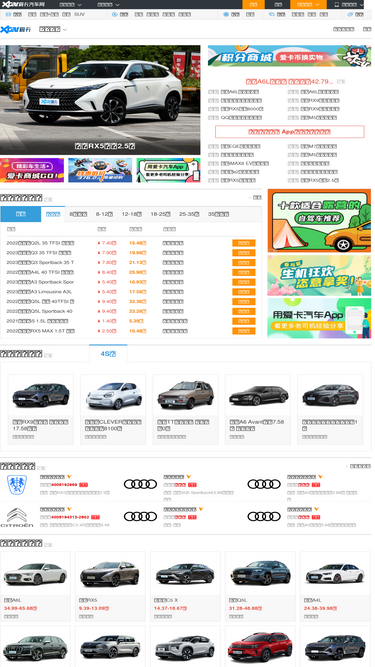
Task: Click the mobile phone icon in the top bar
Action: pos(337,5)
